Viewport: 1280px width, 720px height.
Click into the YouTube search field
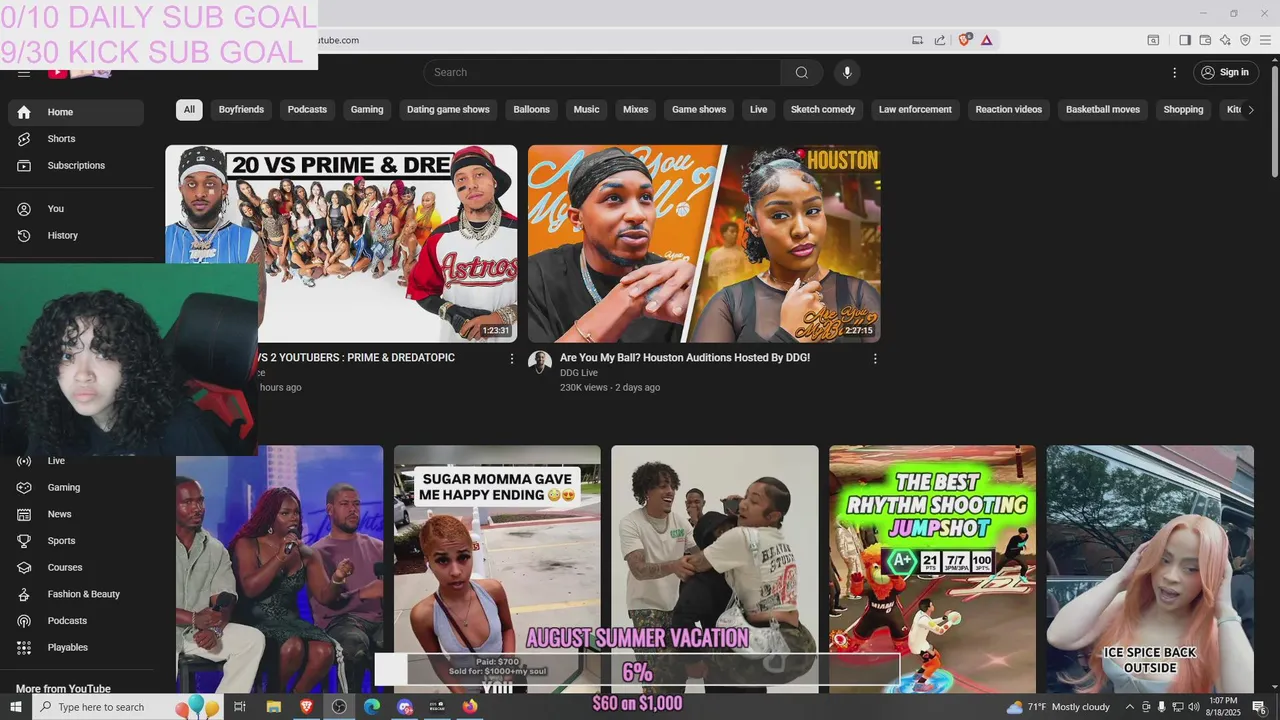pos(602,72)
